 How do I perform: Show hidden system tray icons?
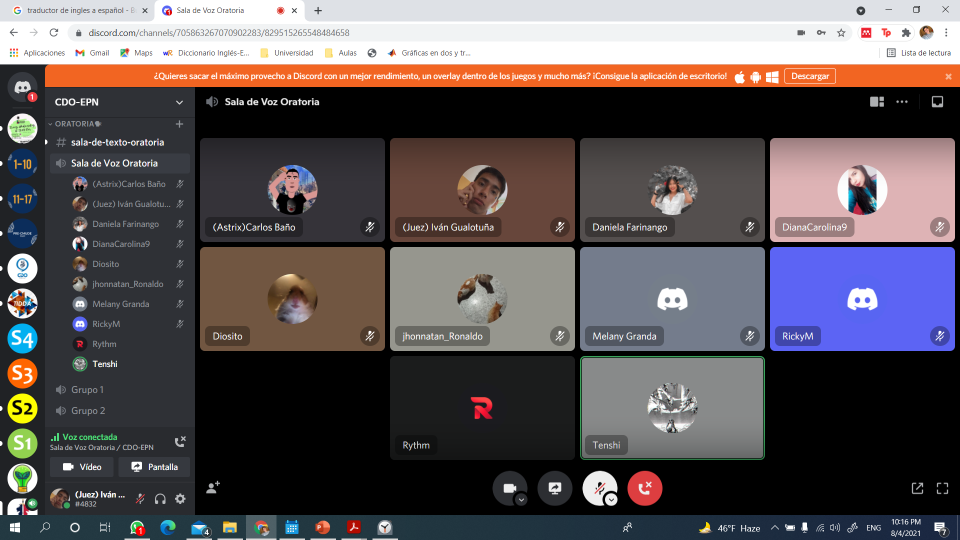pyautogui.click(x=774, y=527)
